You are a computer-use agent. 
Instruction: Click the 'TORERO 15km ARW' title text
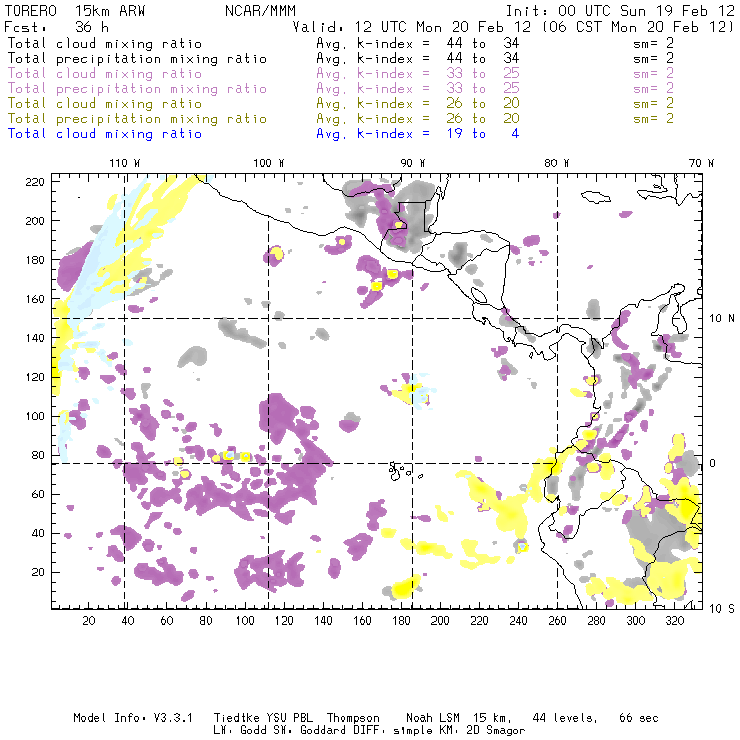[x=75, y=10]
